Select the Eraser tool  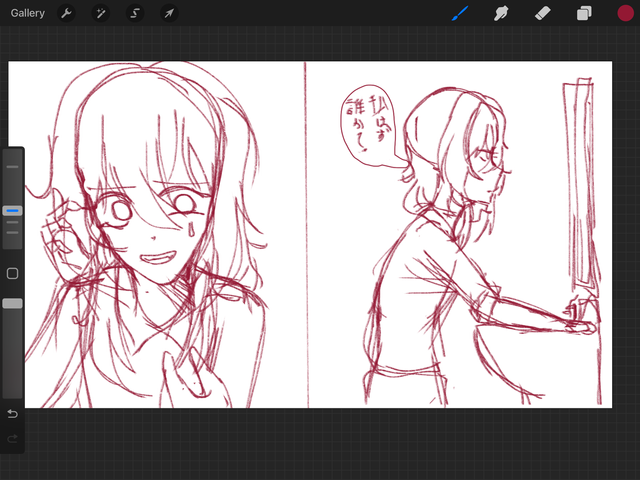point(542,13)
